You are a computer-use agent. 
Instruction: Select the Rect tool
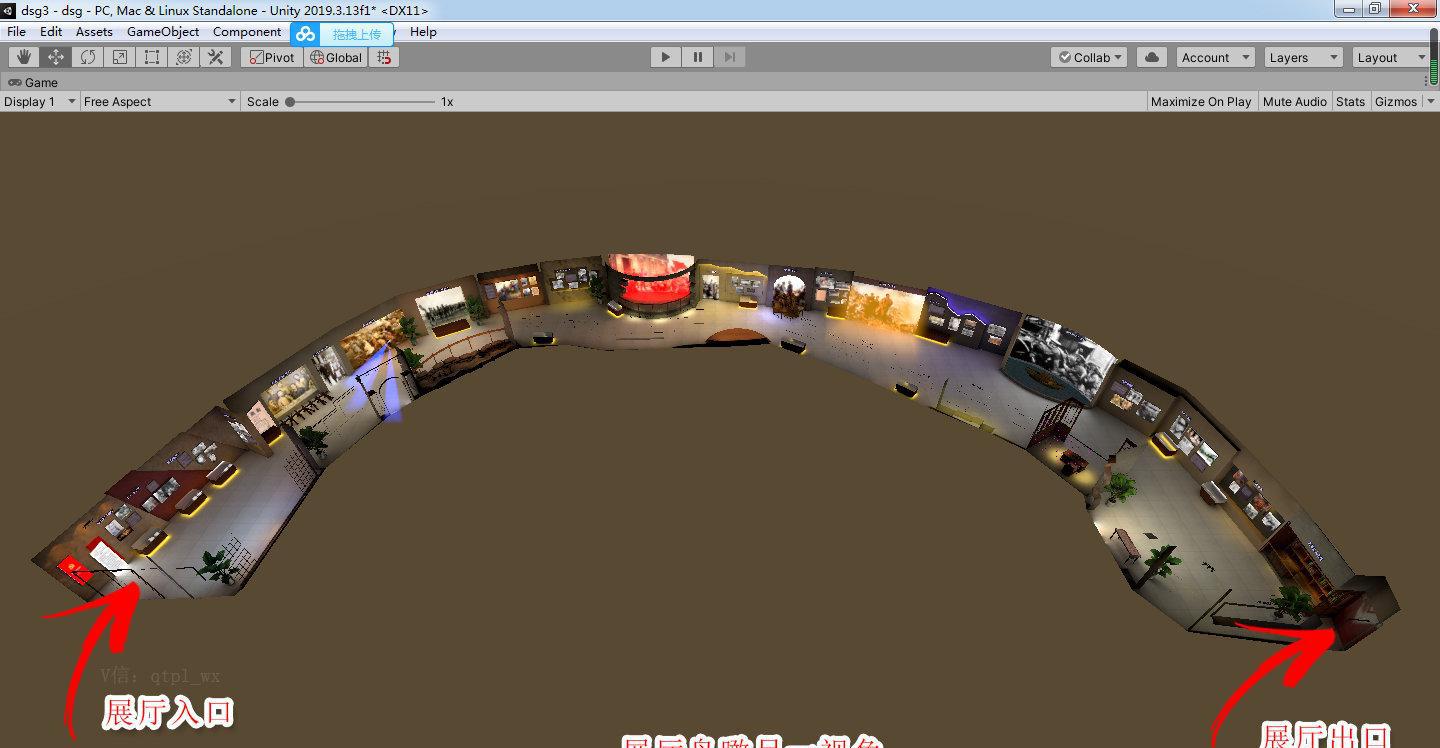tap(152, 57)
